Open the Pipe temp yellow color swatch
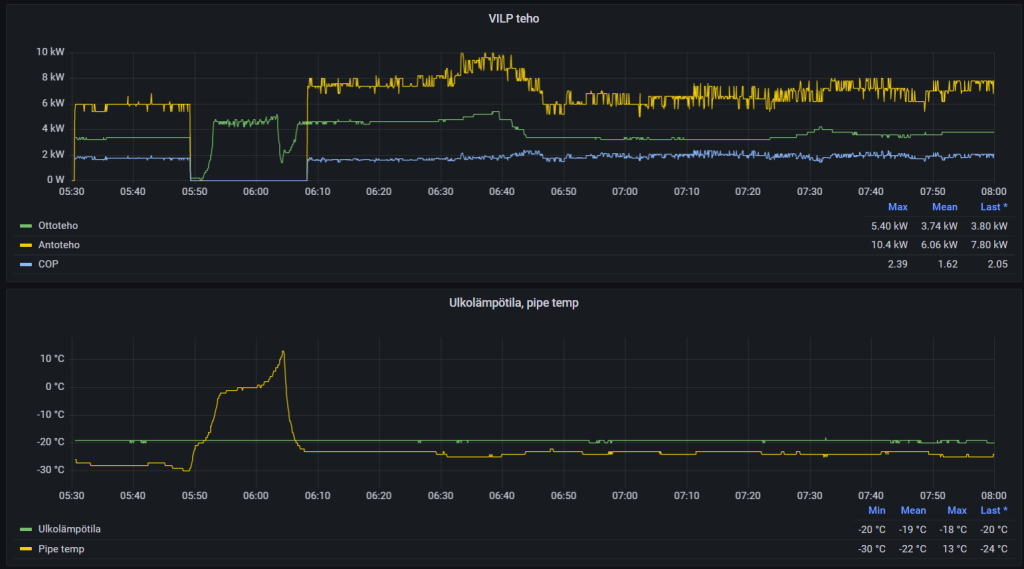 25,549
